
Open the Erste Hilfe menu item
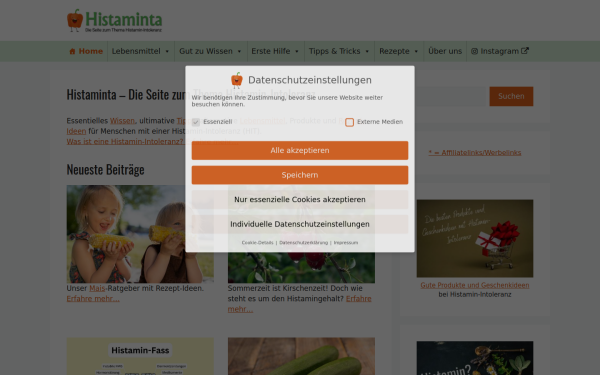(276, 51)
